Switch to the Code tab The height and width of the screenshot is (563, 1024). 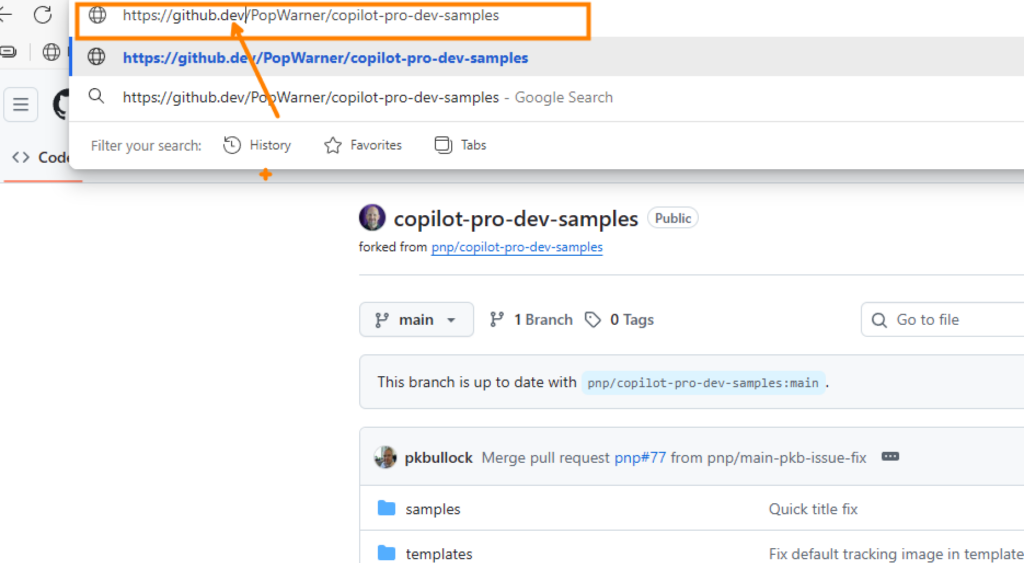(40, 157)
